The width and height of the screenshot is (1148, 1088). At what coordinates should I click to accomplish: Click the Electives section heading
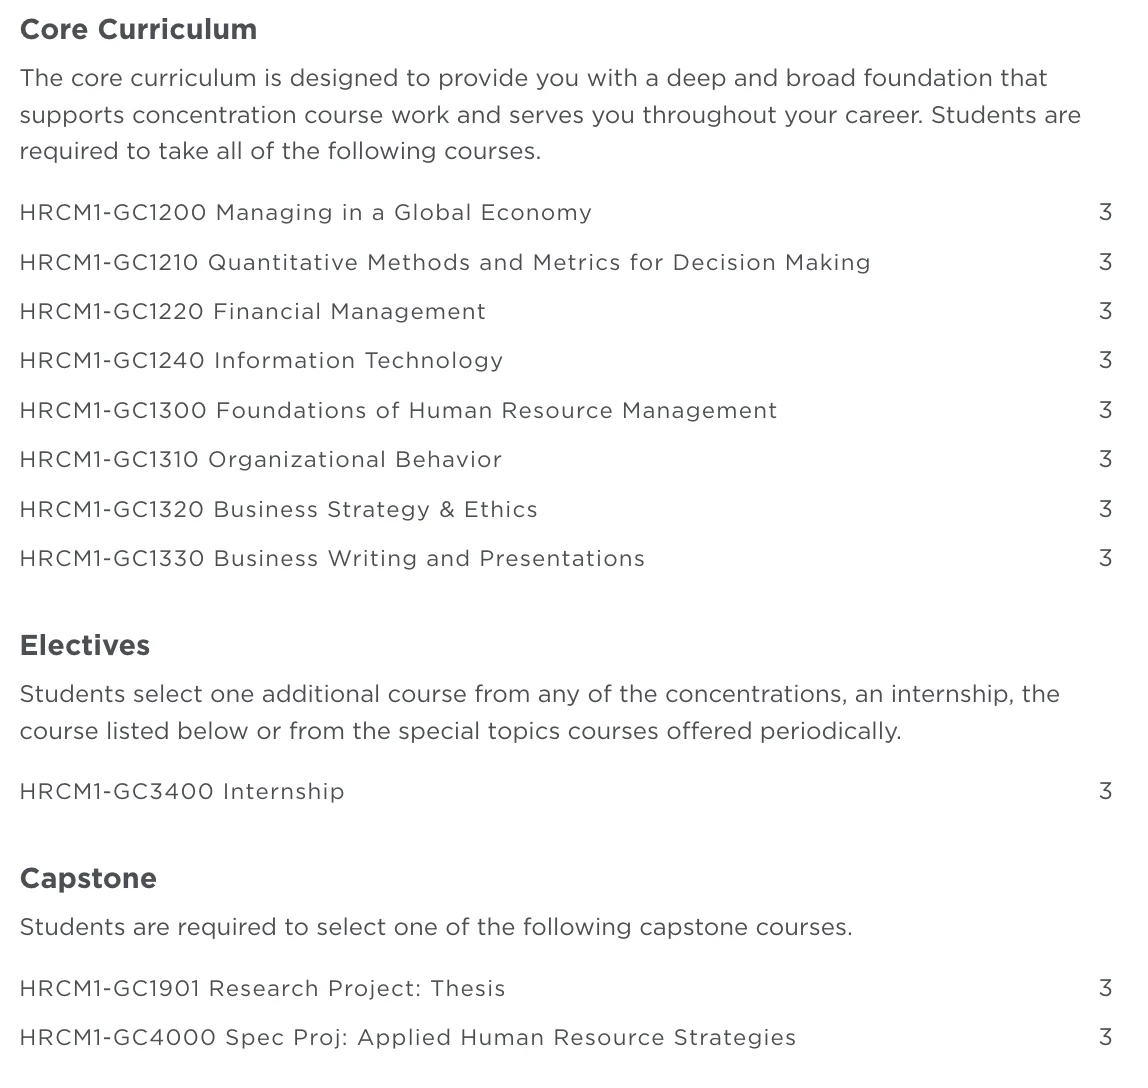pyautogui.click(x=85, y=646)
